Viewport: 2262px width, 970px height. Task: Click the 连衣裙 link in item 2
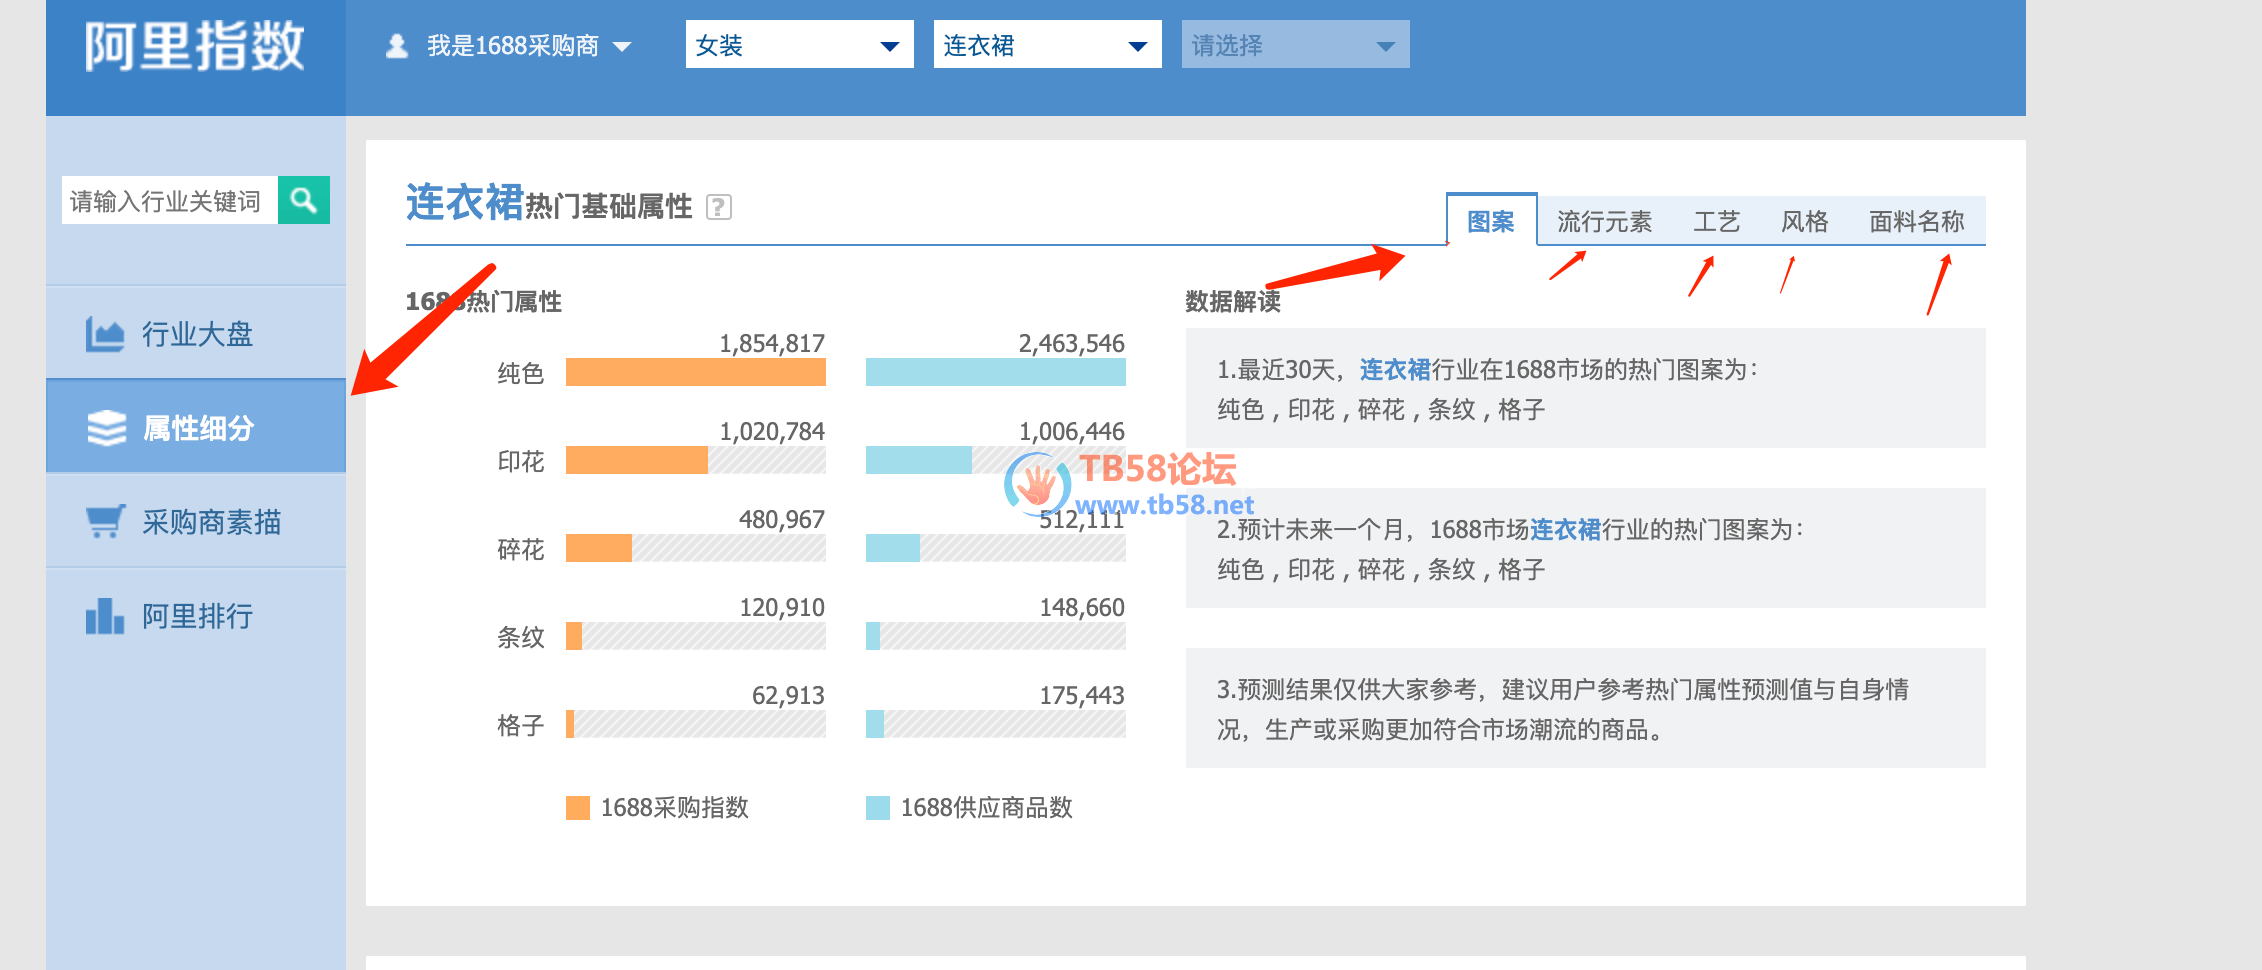[x=1565, y=530]
